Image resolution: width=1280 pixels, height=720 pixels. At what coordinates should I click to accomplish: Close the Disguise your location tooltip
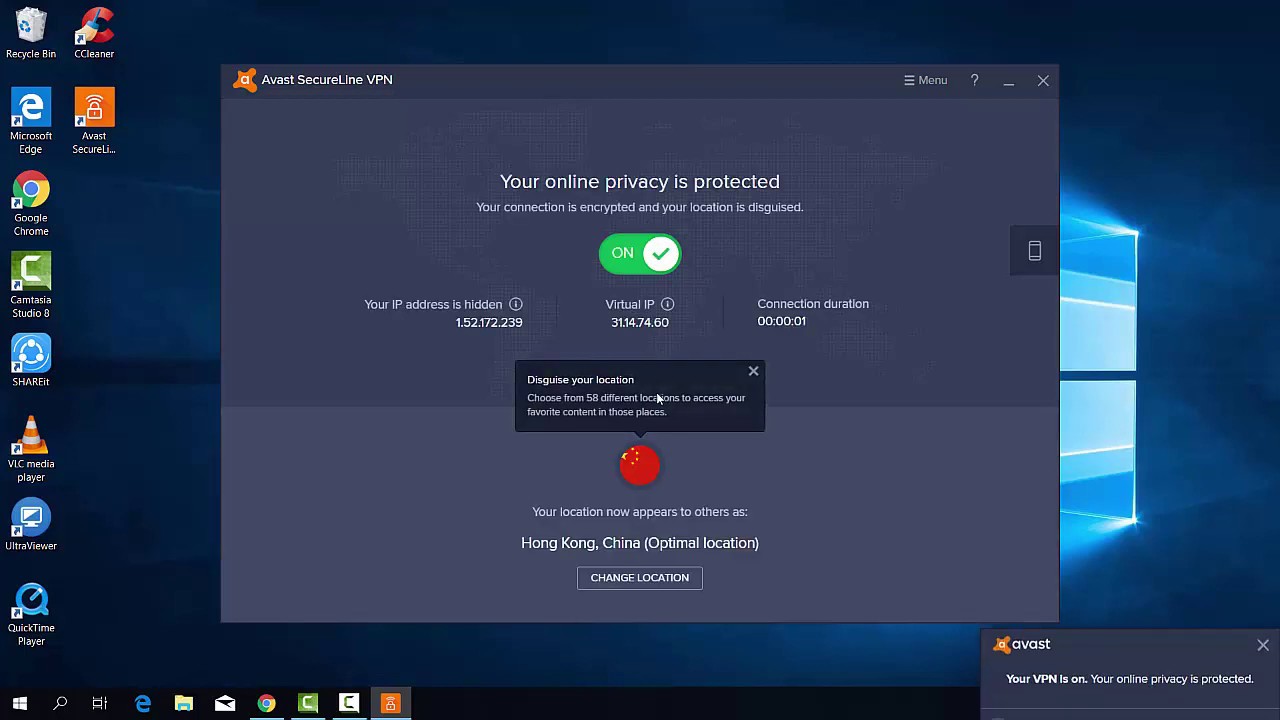(x=753, y=371)
